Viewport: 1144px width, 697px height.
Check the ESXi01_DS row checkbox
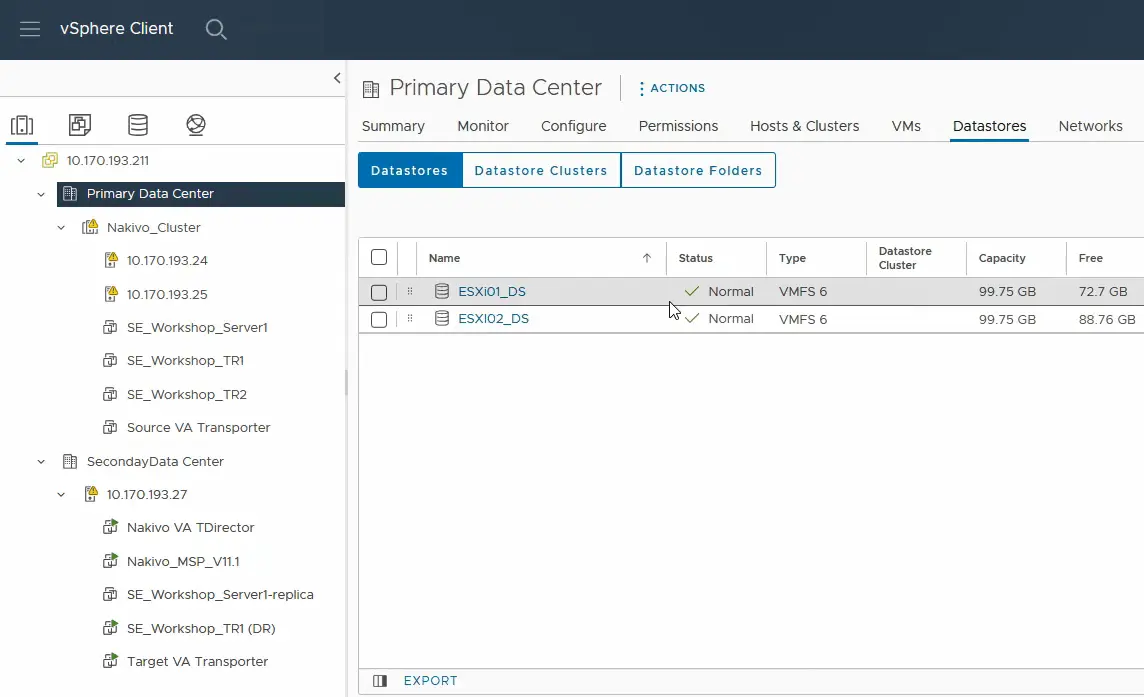tap(379, 293)
